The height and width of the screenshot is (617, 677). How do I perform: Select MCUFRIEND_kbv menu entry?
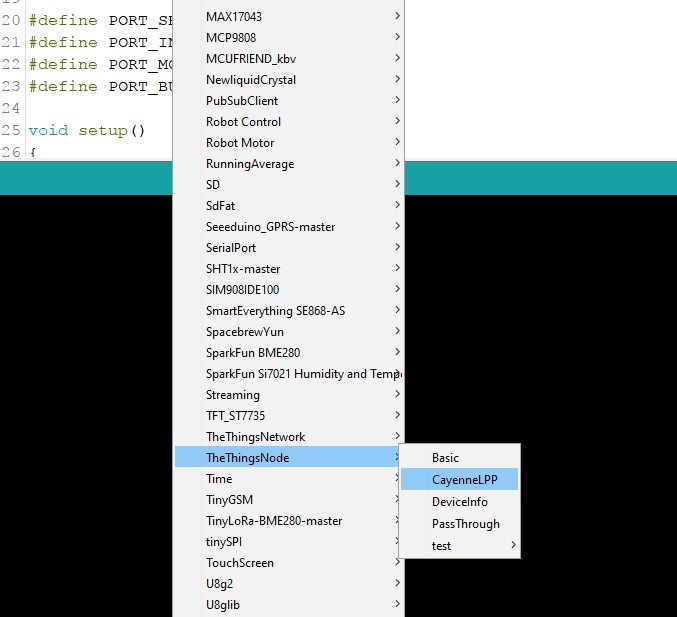pos(288,58)
